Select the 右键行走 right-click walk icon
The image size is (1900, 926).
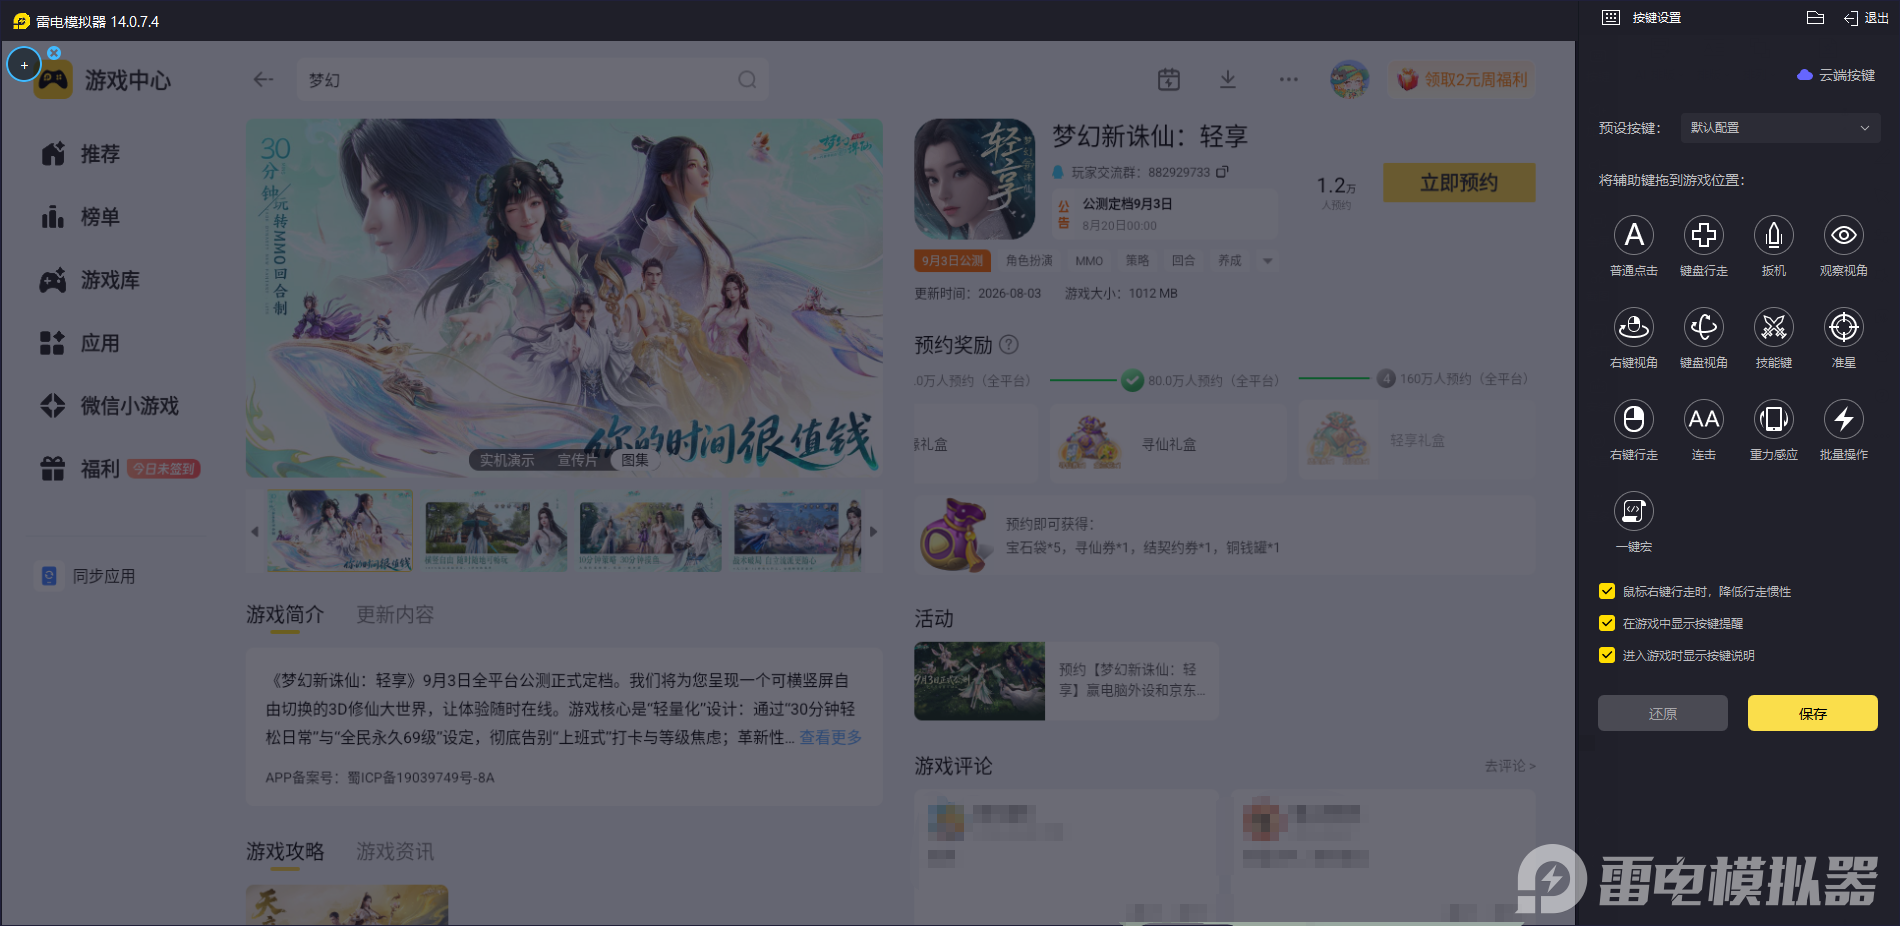[x=1634, y=419]
